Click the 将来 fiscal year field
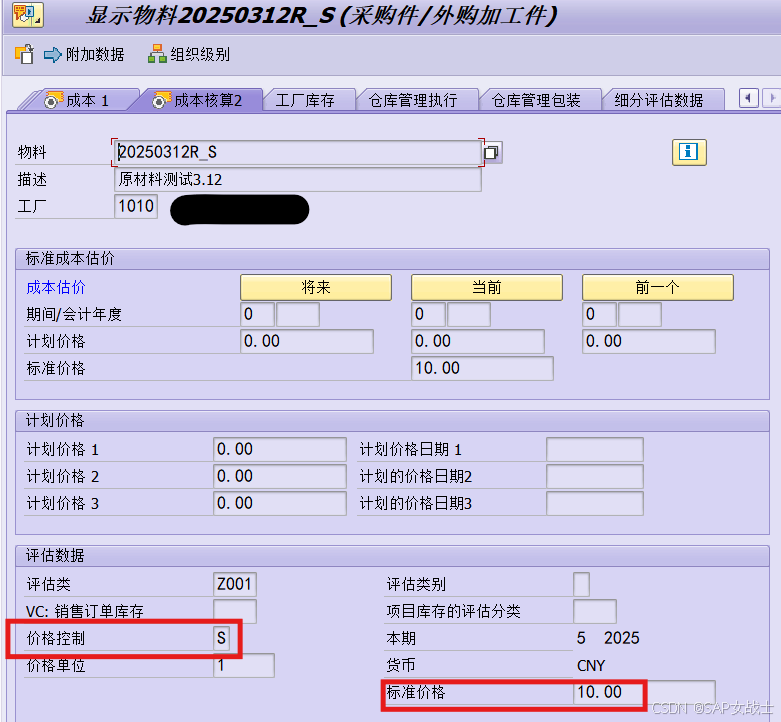This screenshot has width=781, height=722. [x=298, y=314]
